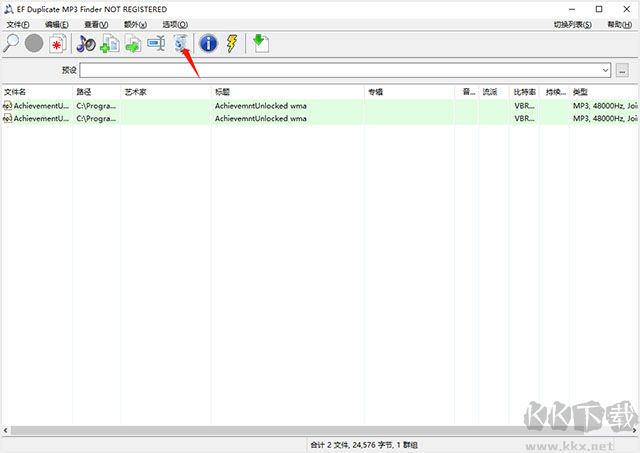This screenshot has height=453, width=640.
Task: Maximize the EF Duplicate MP3 Finder window
Action: point(599,9)
